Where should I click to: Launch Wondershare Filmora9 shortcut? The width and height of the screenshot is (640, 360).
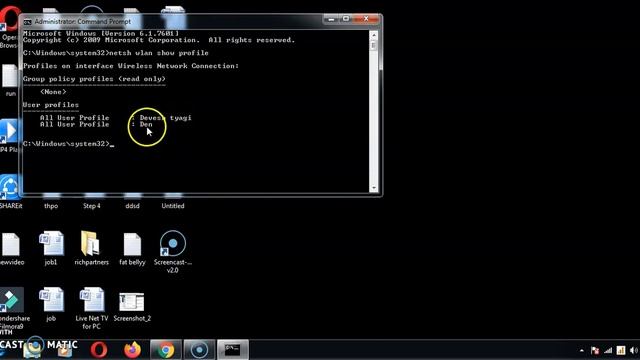pos(12,309)
